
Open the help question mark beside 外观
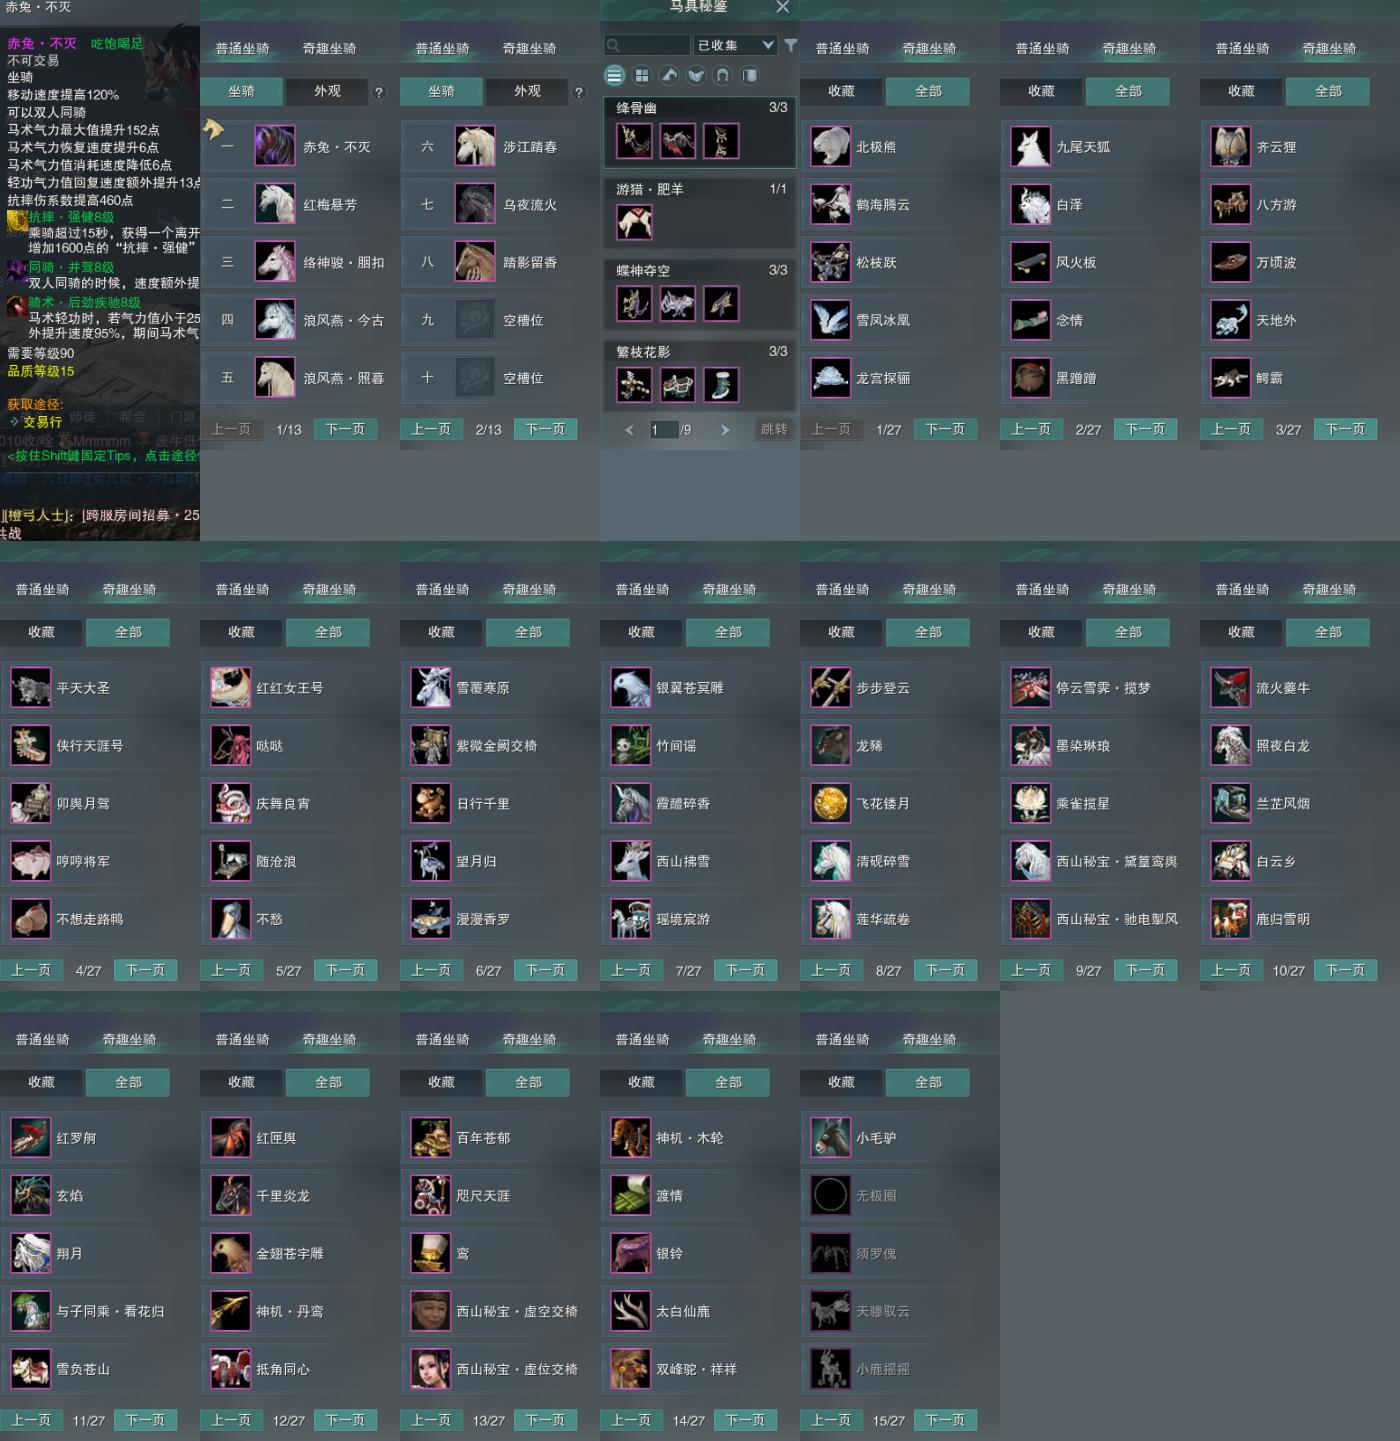point(379,92)
